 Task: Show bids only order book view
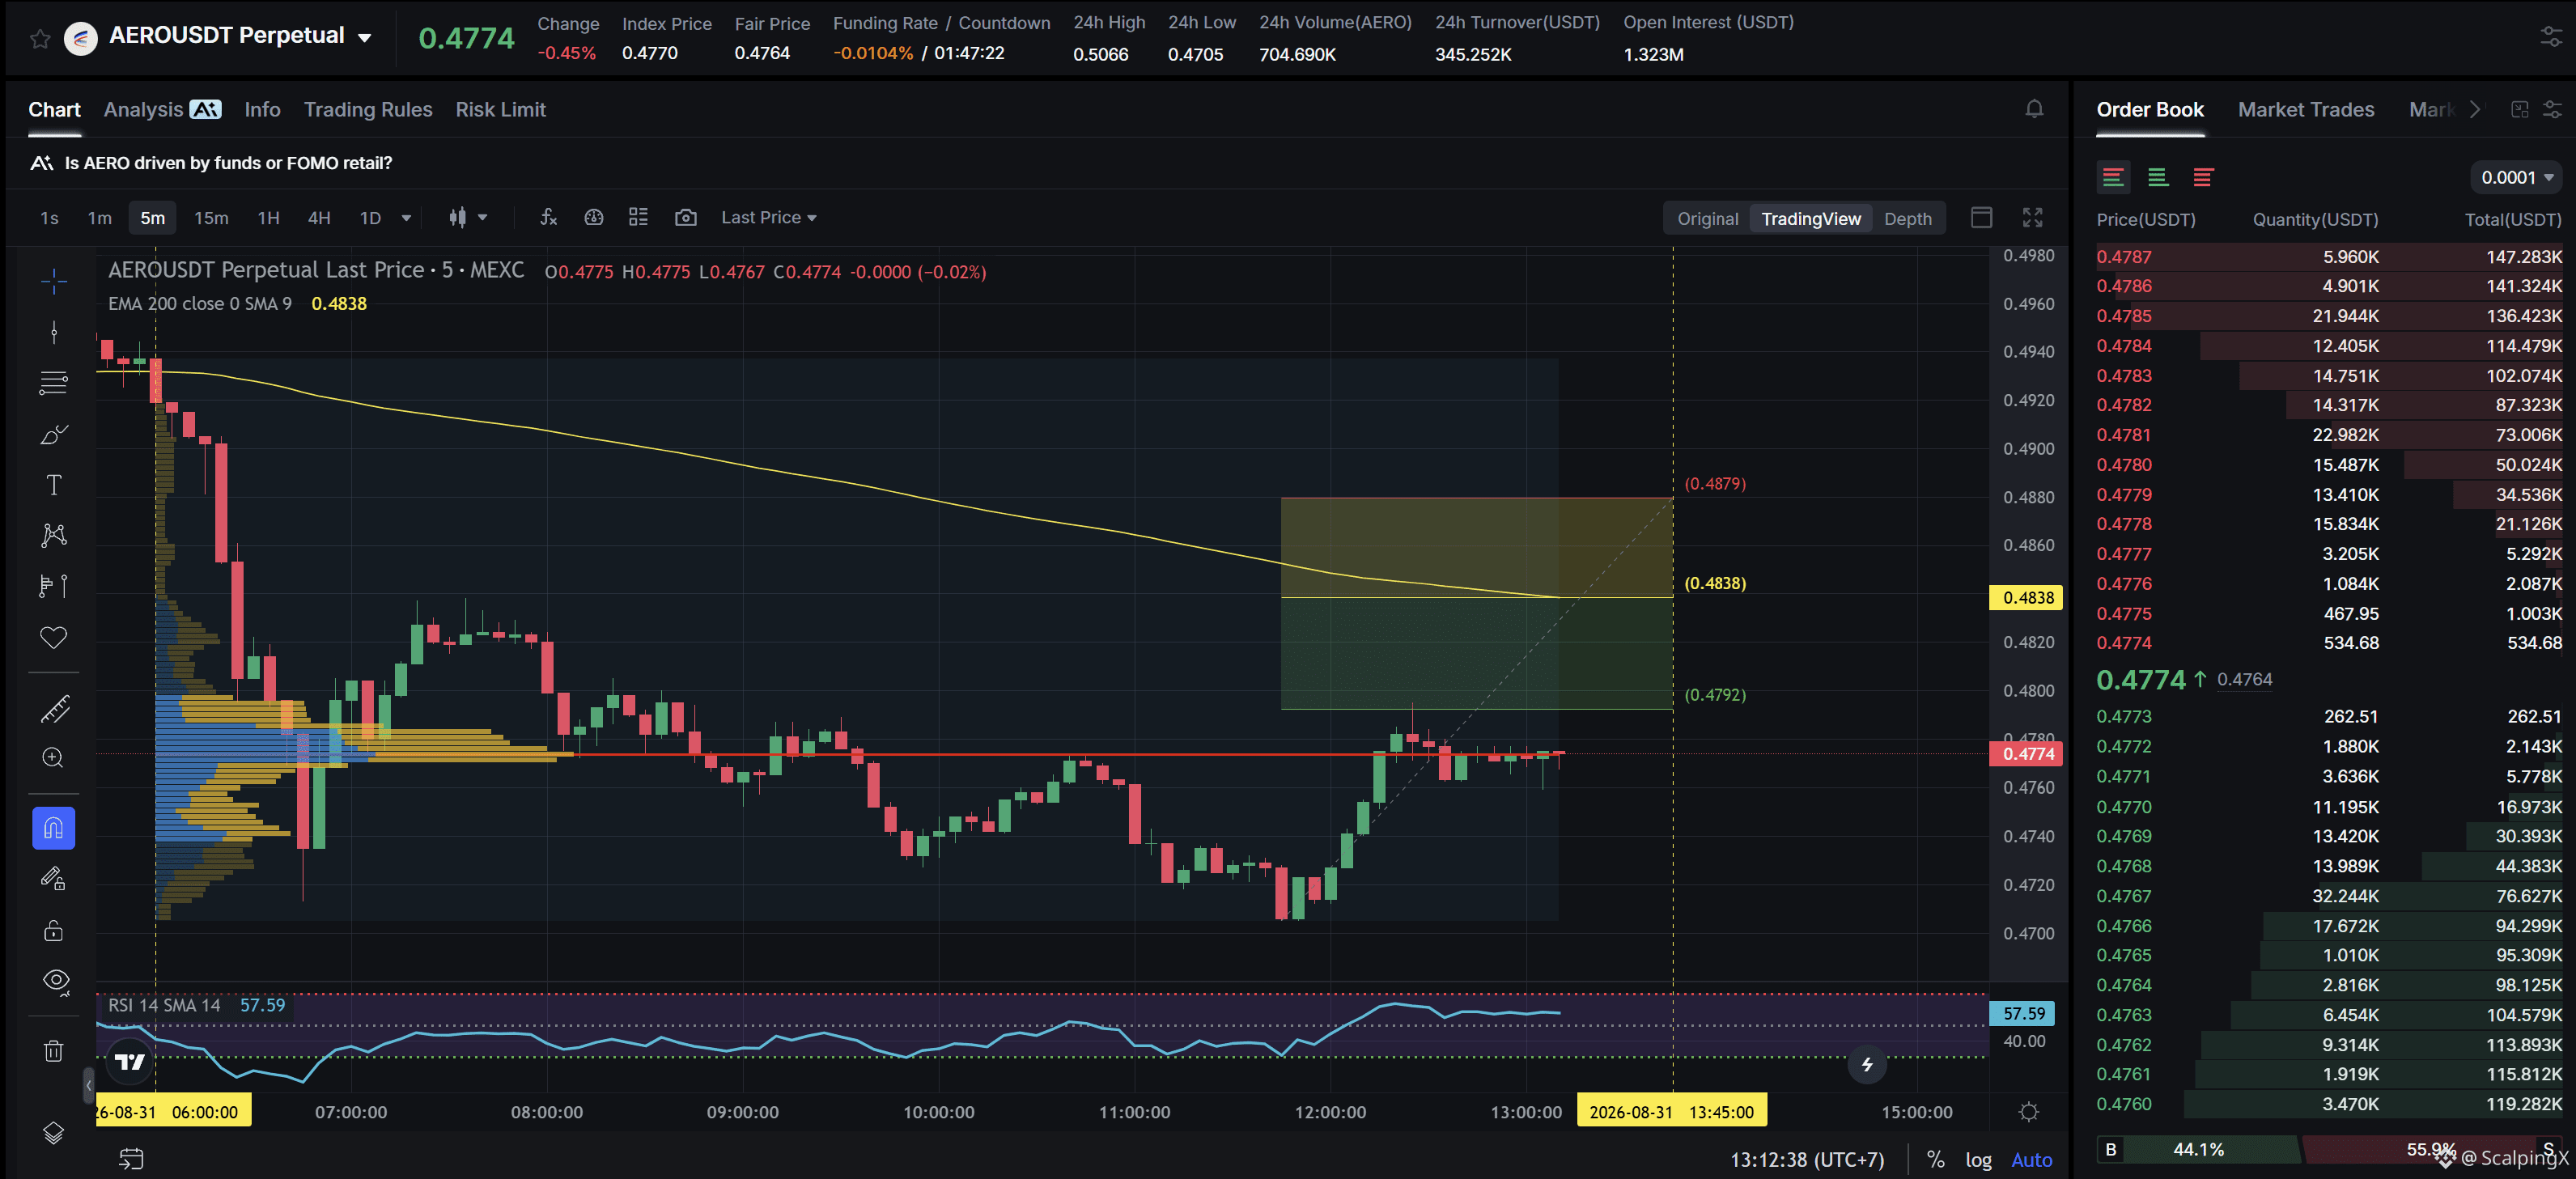[x=2158, y=177]
